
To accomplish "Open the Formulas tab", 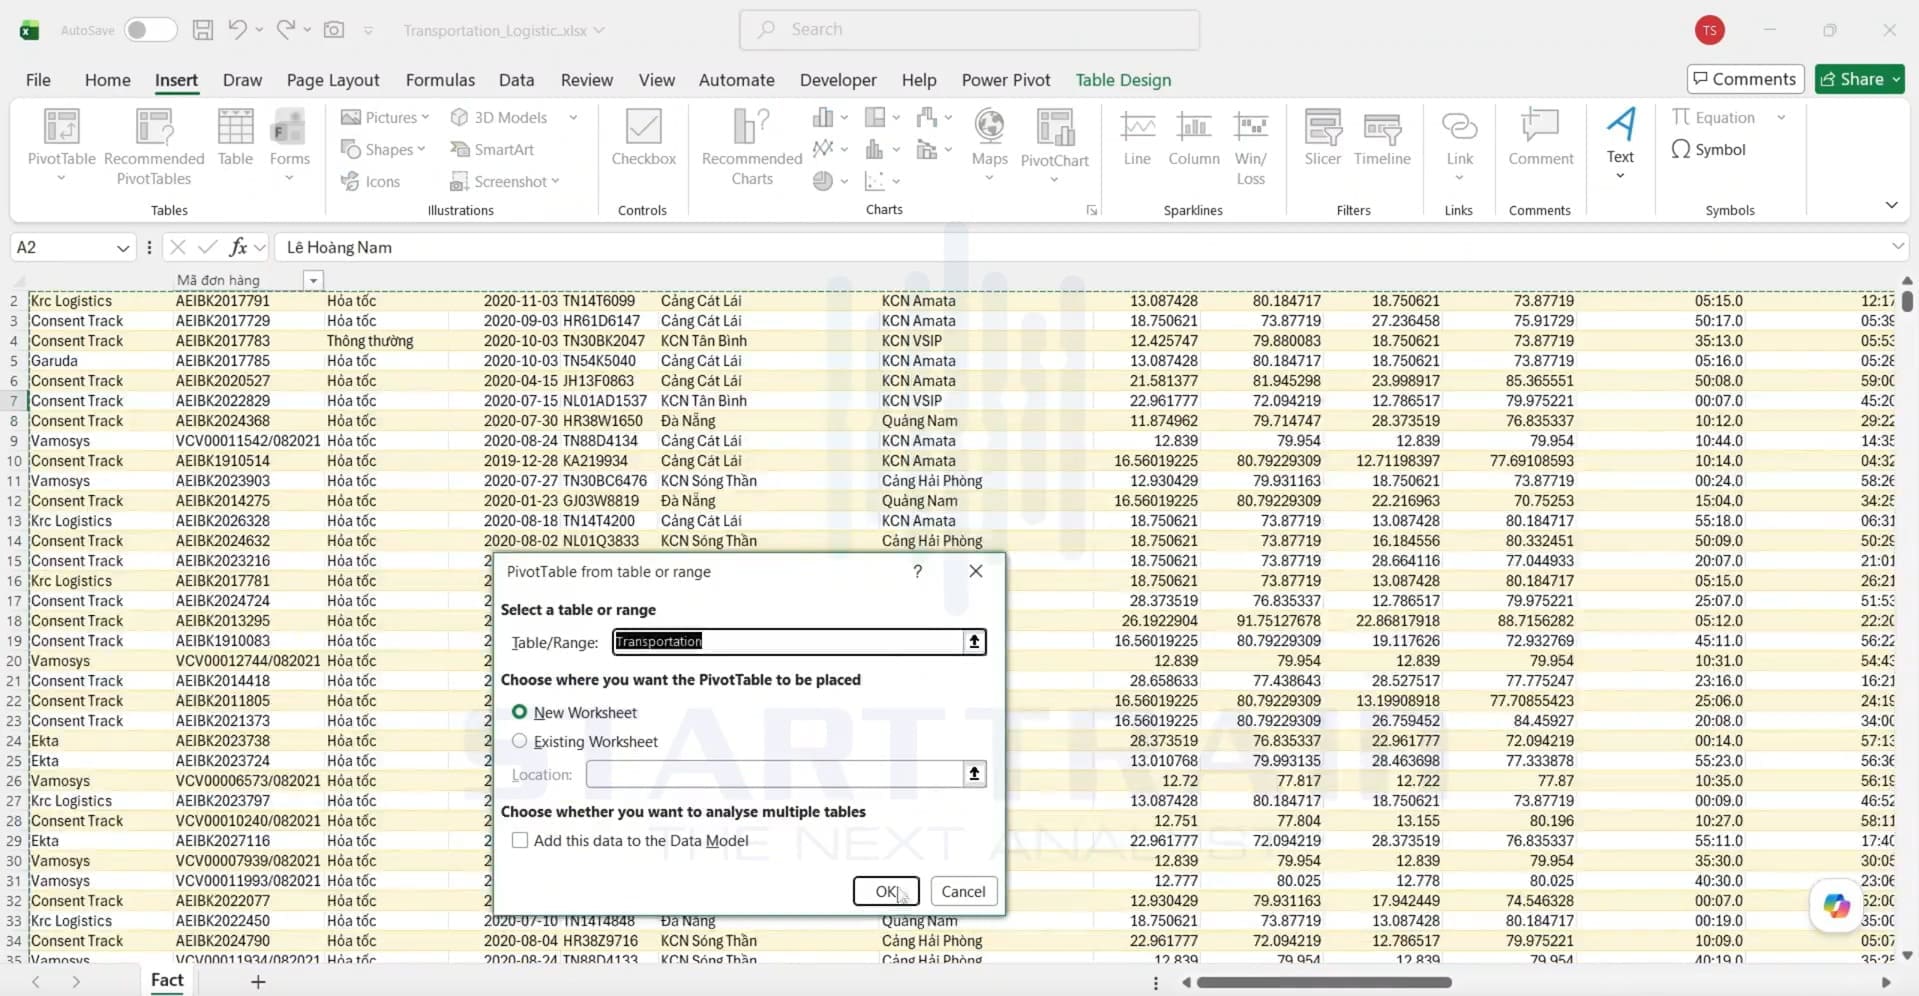I will 440,80.
